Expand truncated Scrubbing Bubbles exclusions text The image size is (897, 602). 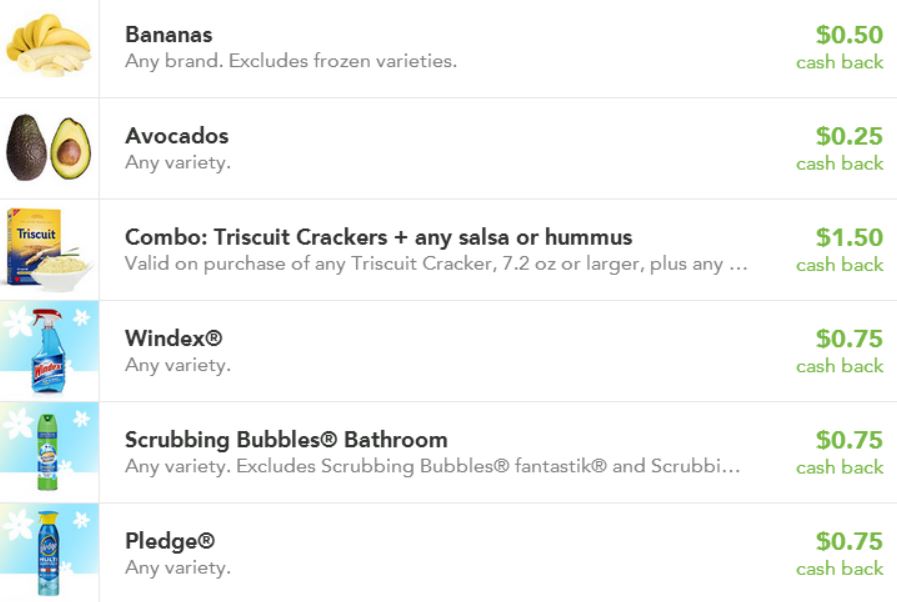pyautogui.click(x=432, y=466)
